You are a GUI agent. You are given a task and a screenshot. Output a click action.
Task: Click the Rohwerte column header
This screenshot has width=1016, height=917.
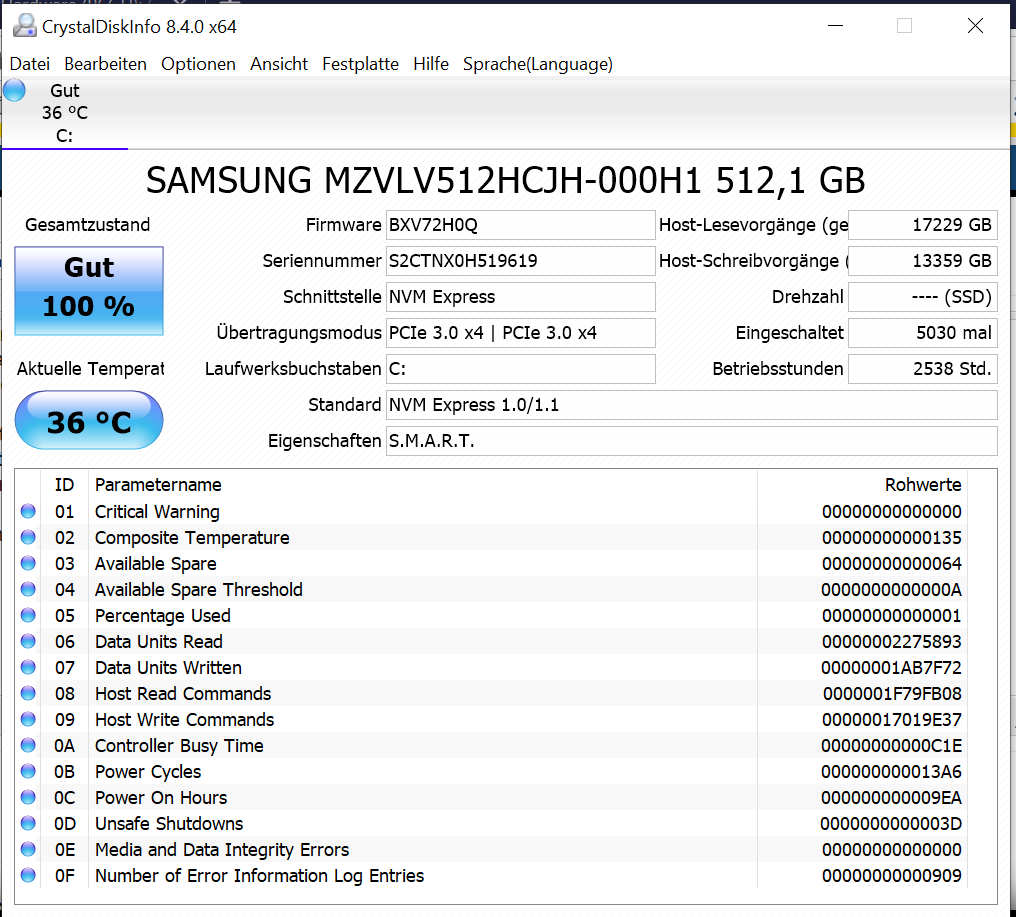tap(923, 485)
